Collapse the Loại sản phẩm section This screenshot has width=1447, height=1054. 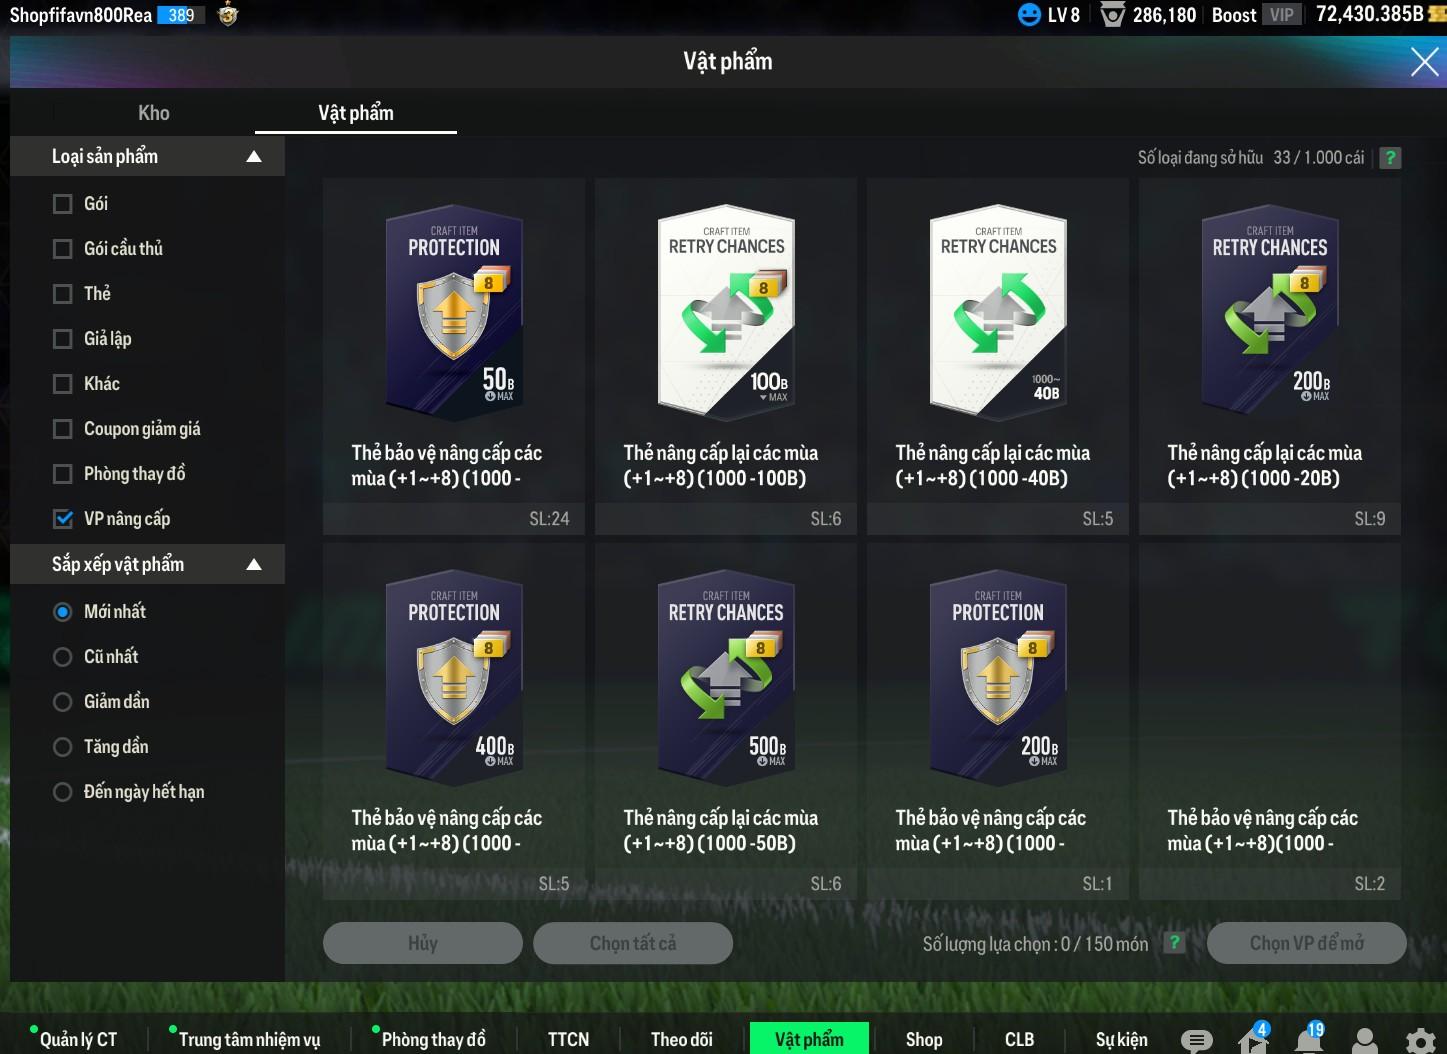coord(254,157)
